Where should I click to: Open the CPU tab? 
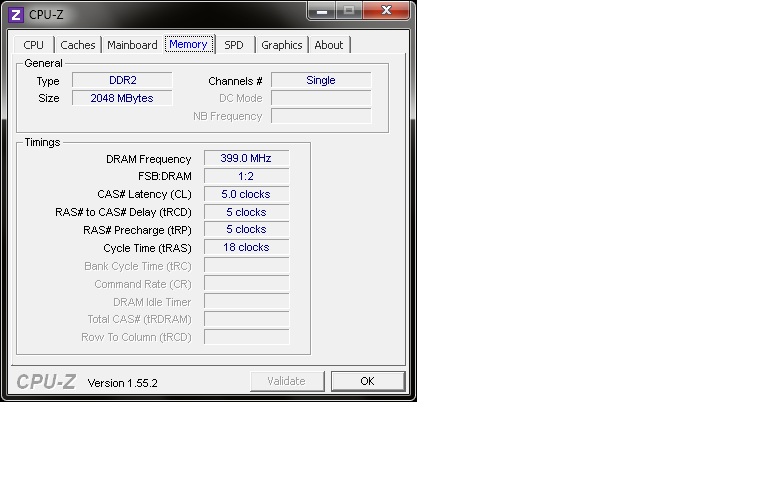coord(33,45)
